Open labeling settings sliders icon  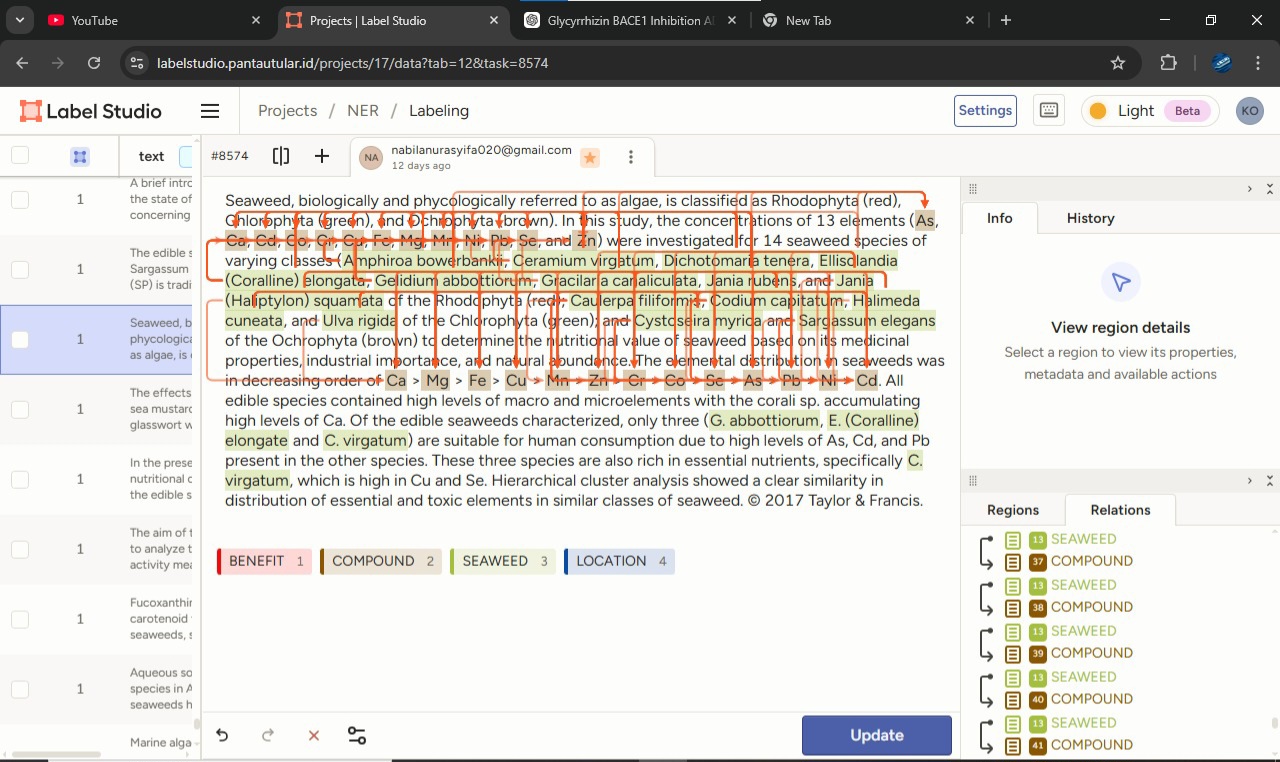[357, 736]
